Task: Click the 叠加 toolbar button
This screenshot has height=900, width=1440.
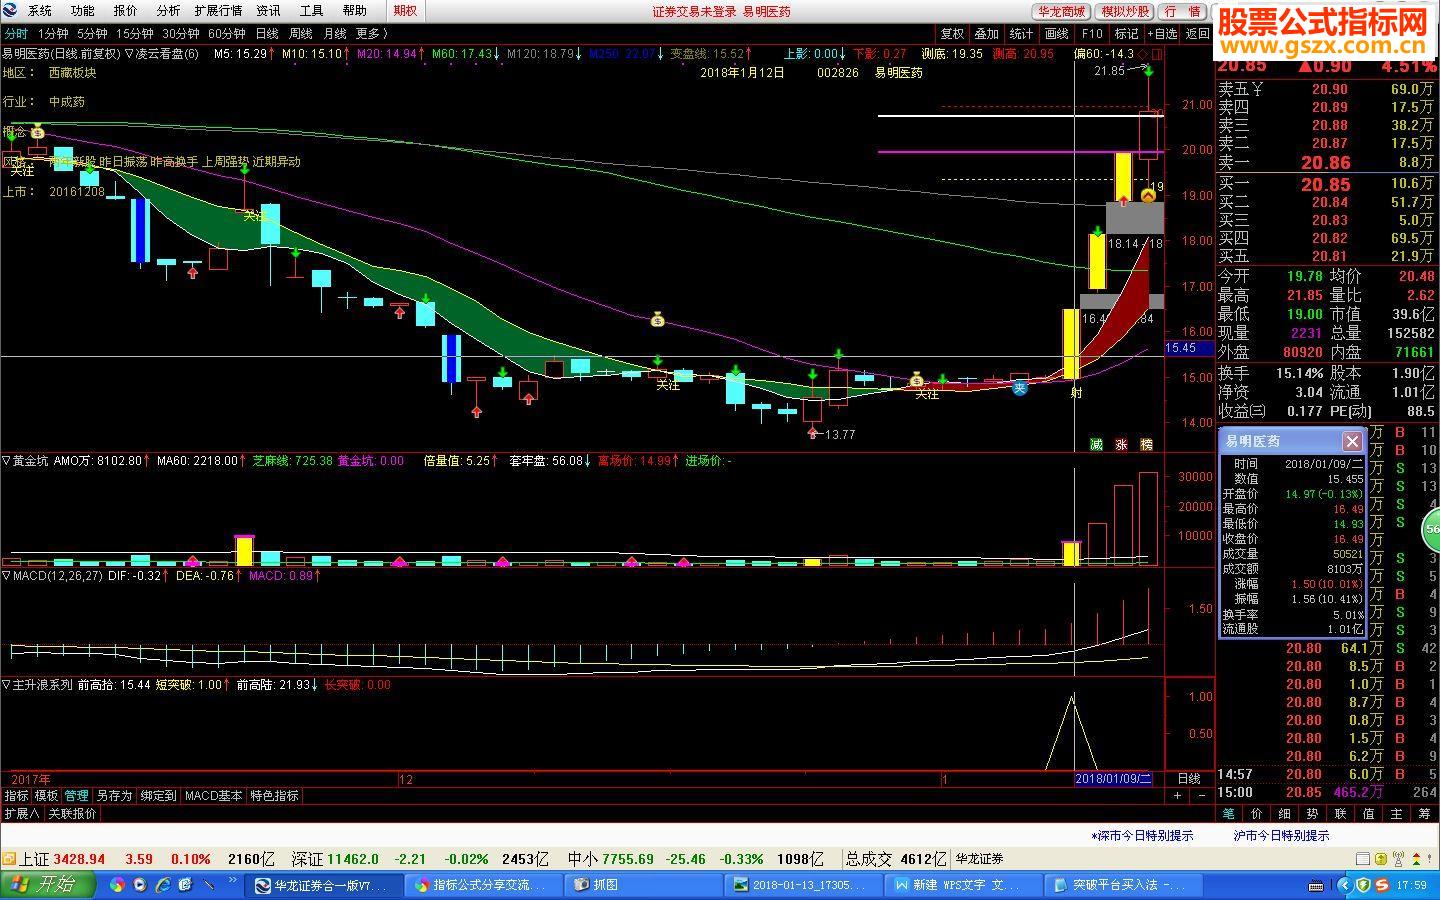Action: [987, 33]
